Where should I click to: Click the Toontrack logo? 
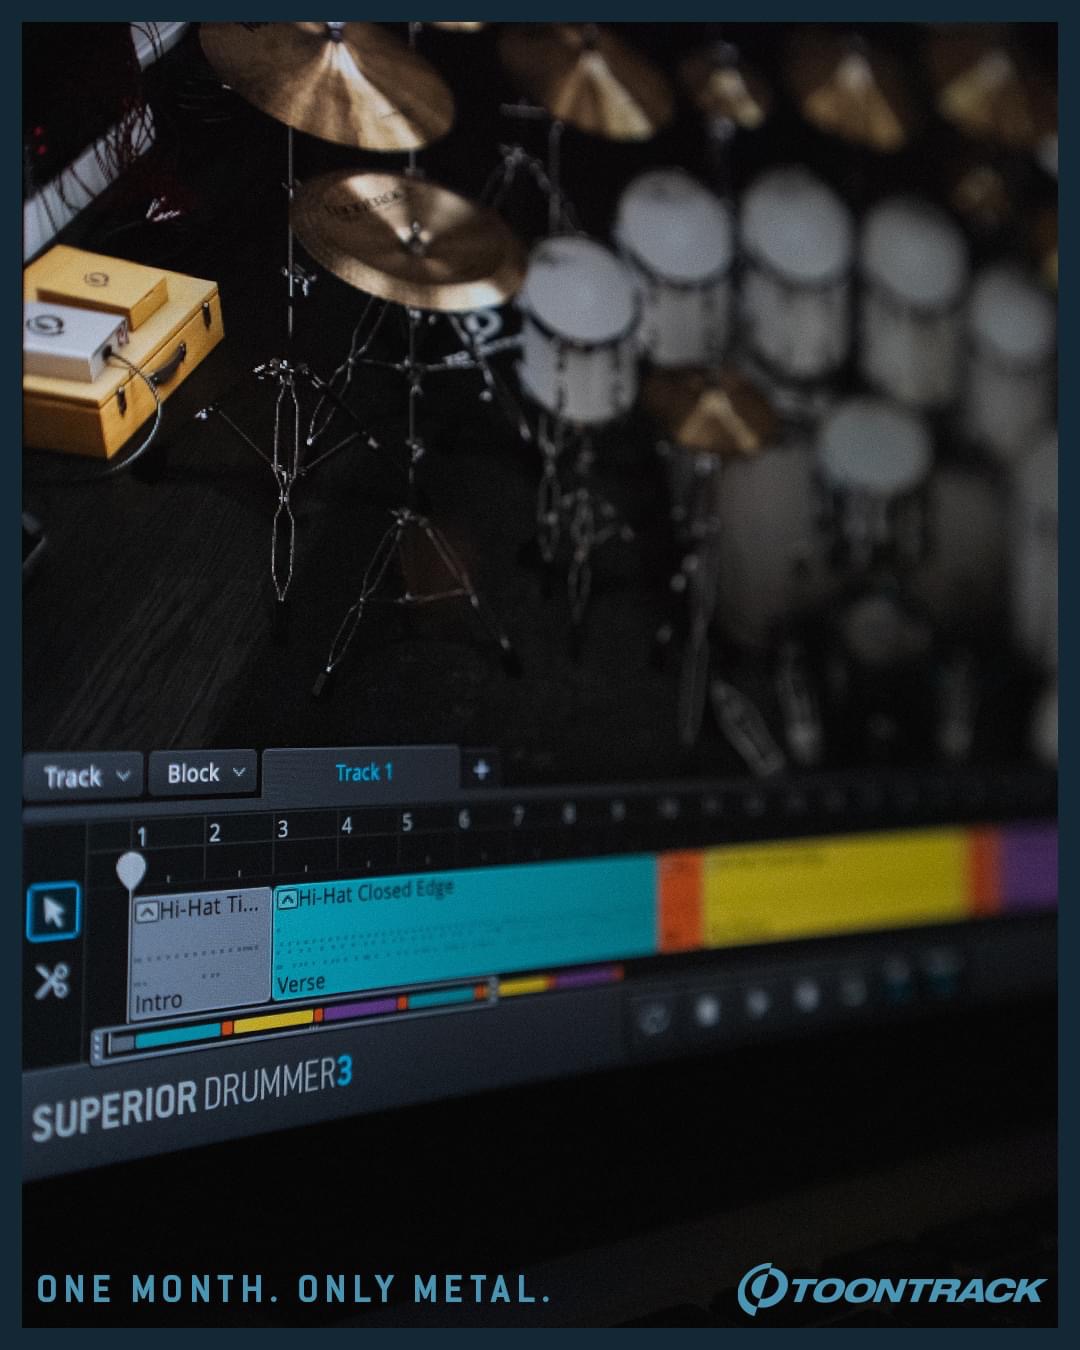[x=891, y=1289]
